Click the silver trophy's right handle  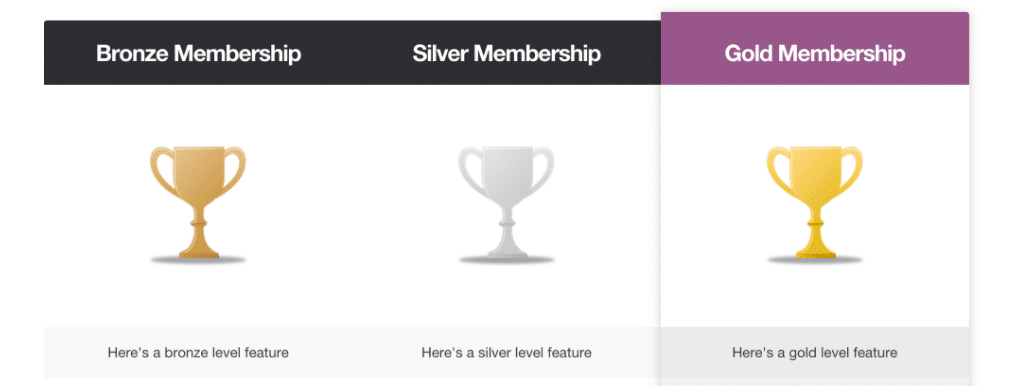pos(542,171)
